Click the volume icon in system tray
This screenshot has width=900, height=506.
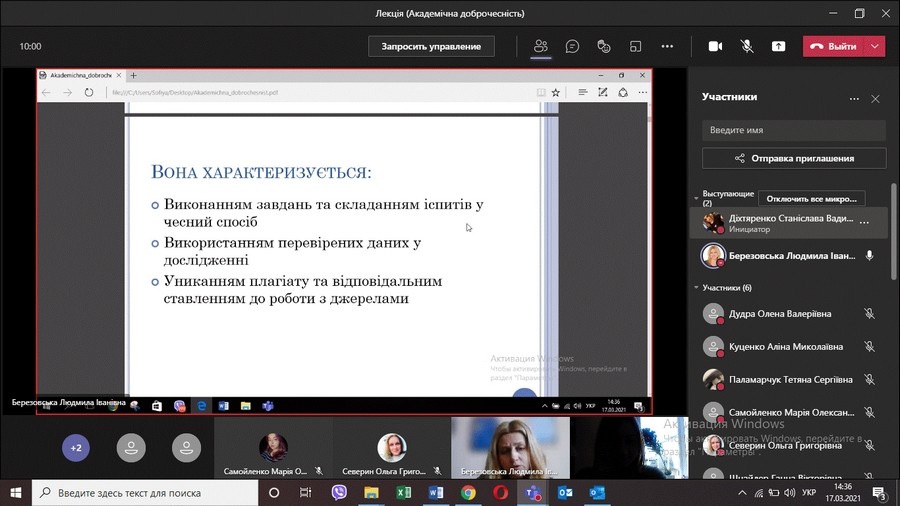click(x=790, y=493)
